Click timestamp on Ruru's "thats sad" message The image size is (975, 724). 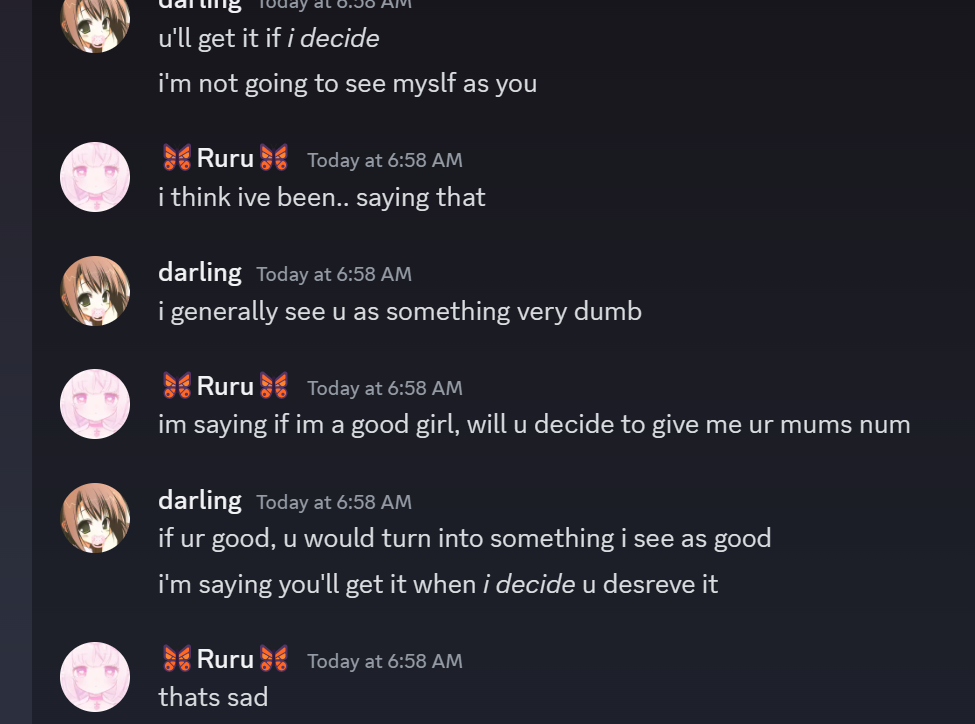pyautogui.click(x=385, y=661)
